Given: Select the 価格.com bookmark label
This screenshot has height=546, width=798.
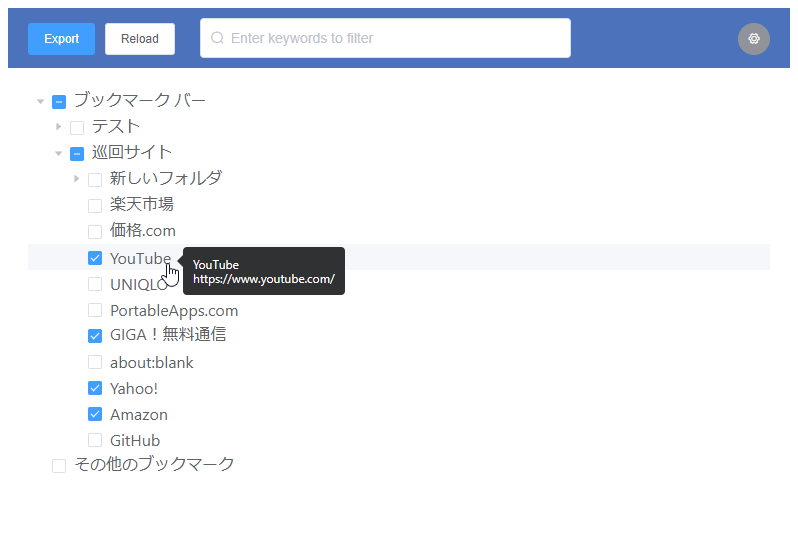Looking at the screenshot, I should point(142,230).
